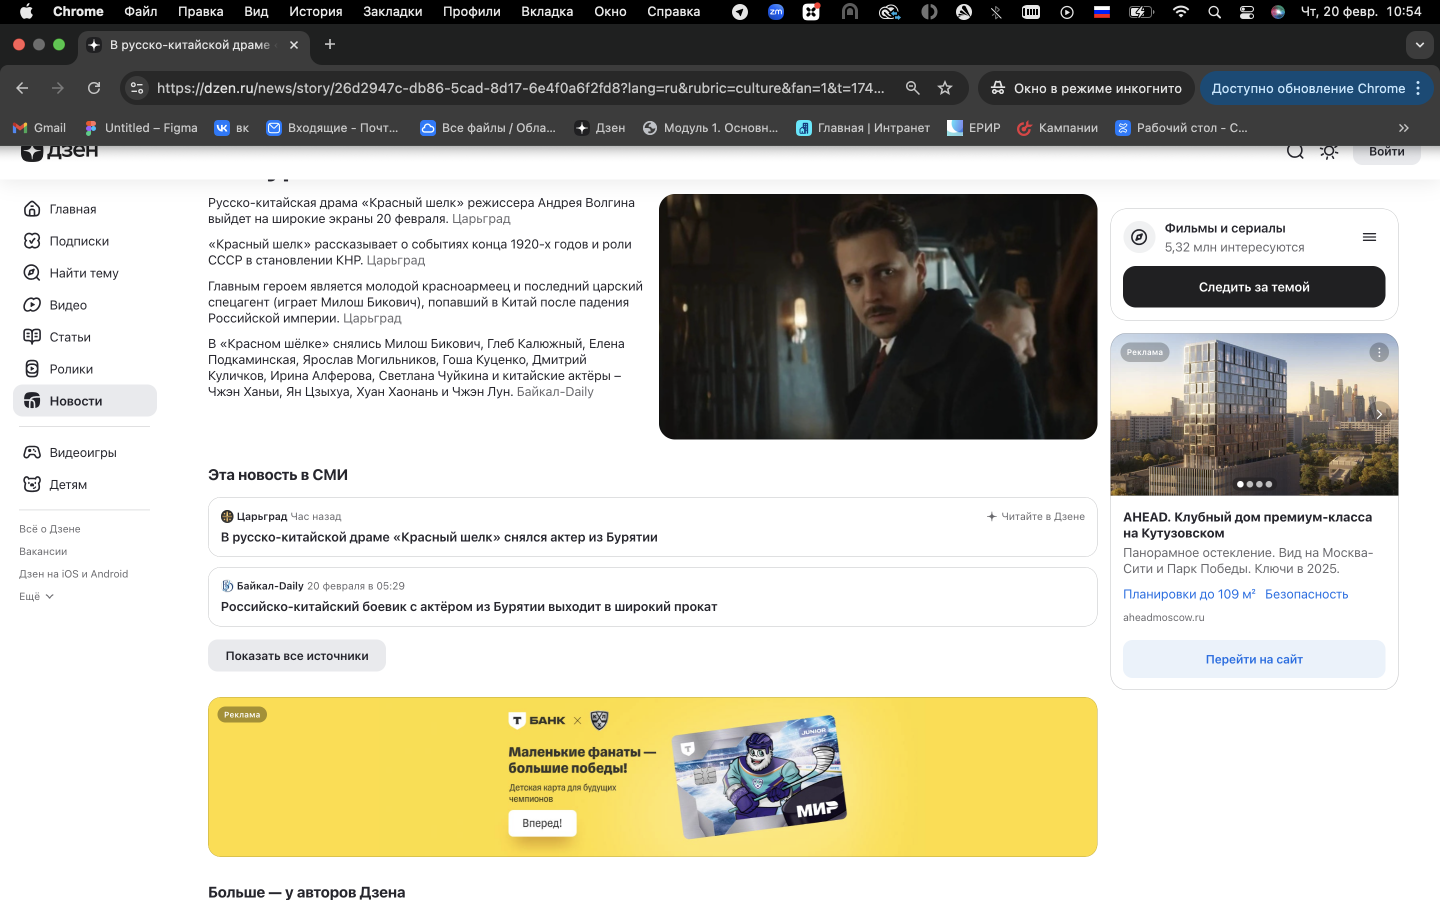The image size is (1440, 900).
Task: Click the search magnifier icon in Dzen header
Action: pos(1295,152)
